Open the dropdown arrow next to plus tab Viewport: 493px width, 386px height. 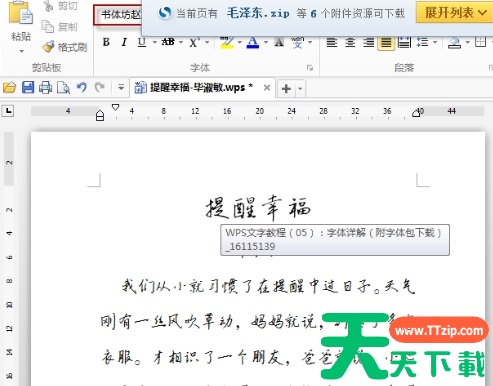pyautogui.click(x=300, y=89)
